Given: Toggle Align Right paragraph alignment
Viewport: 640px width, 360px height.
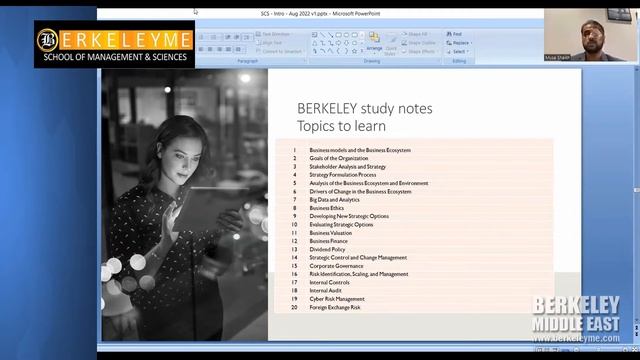Looking at the screenshot, I should point(219,49).
